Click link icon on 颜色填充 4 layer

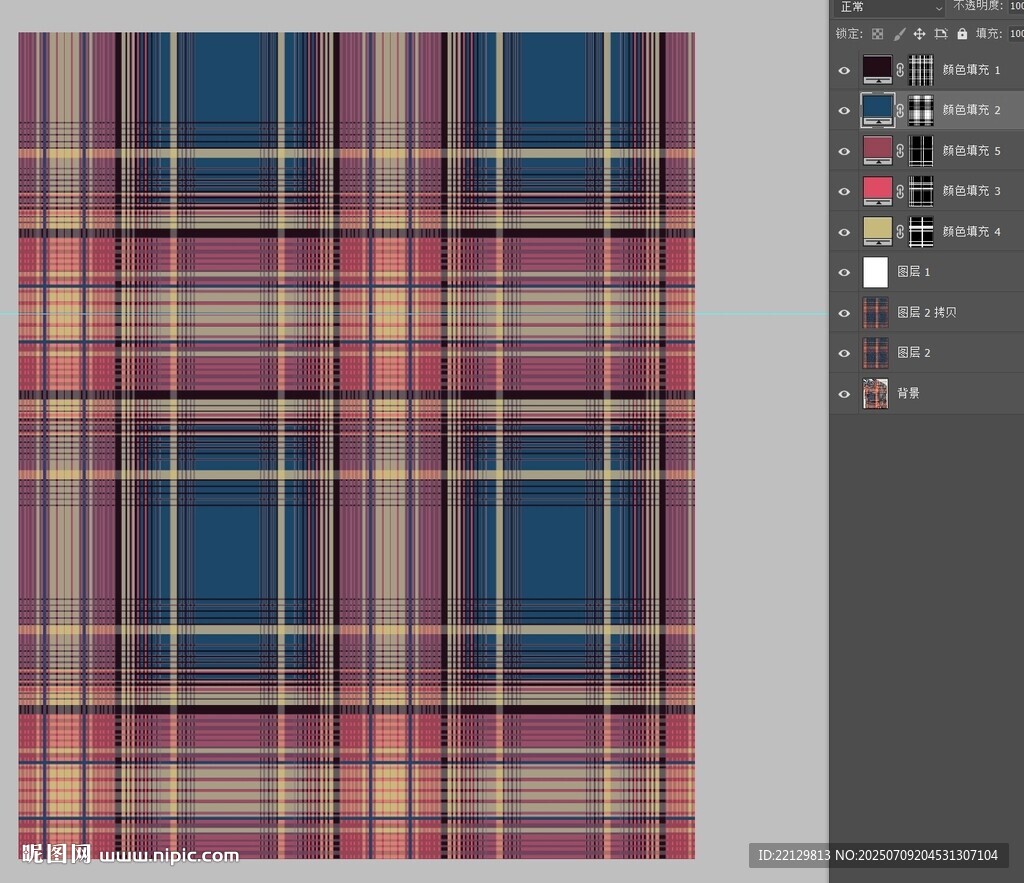click(x=900, y=232)
